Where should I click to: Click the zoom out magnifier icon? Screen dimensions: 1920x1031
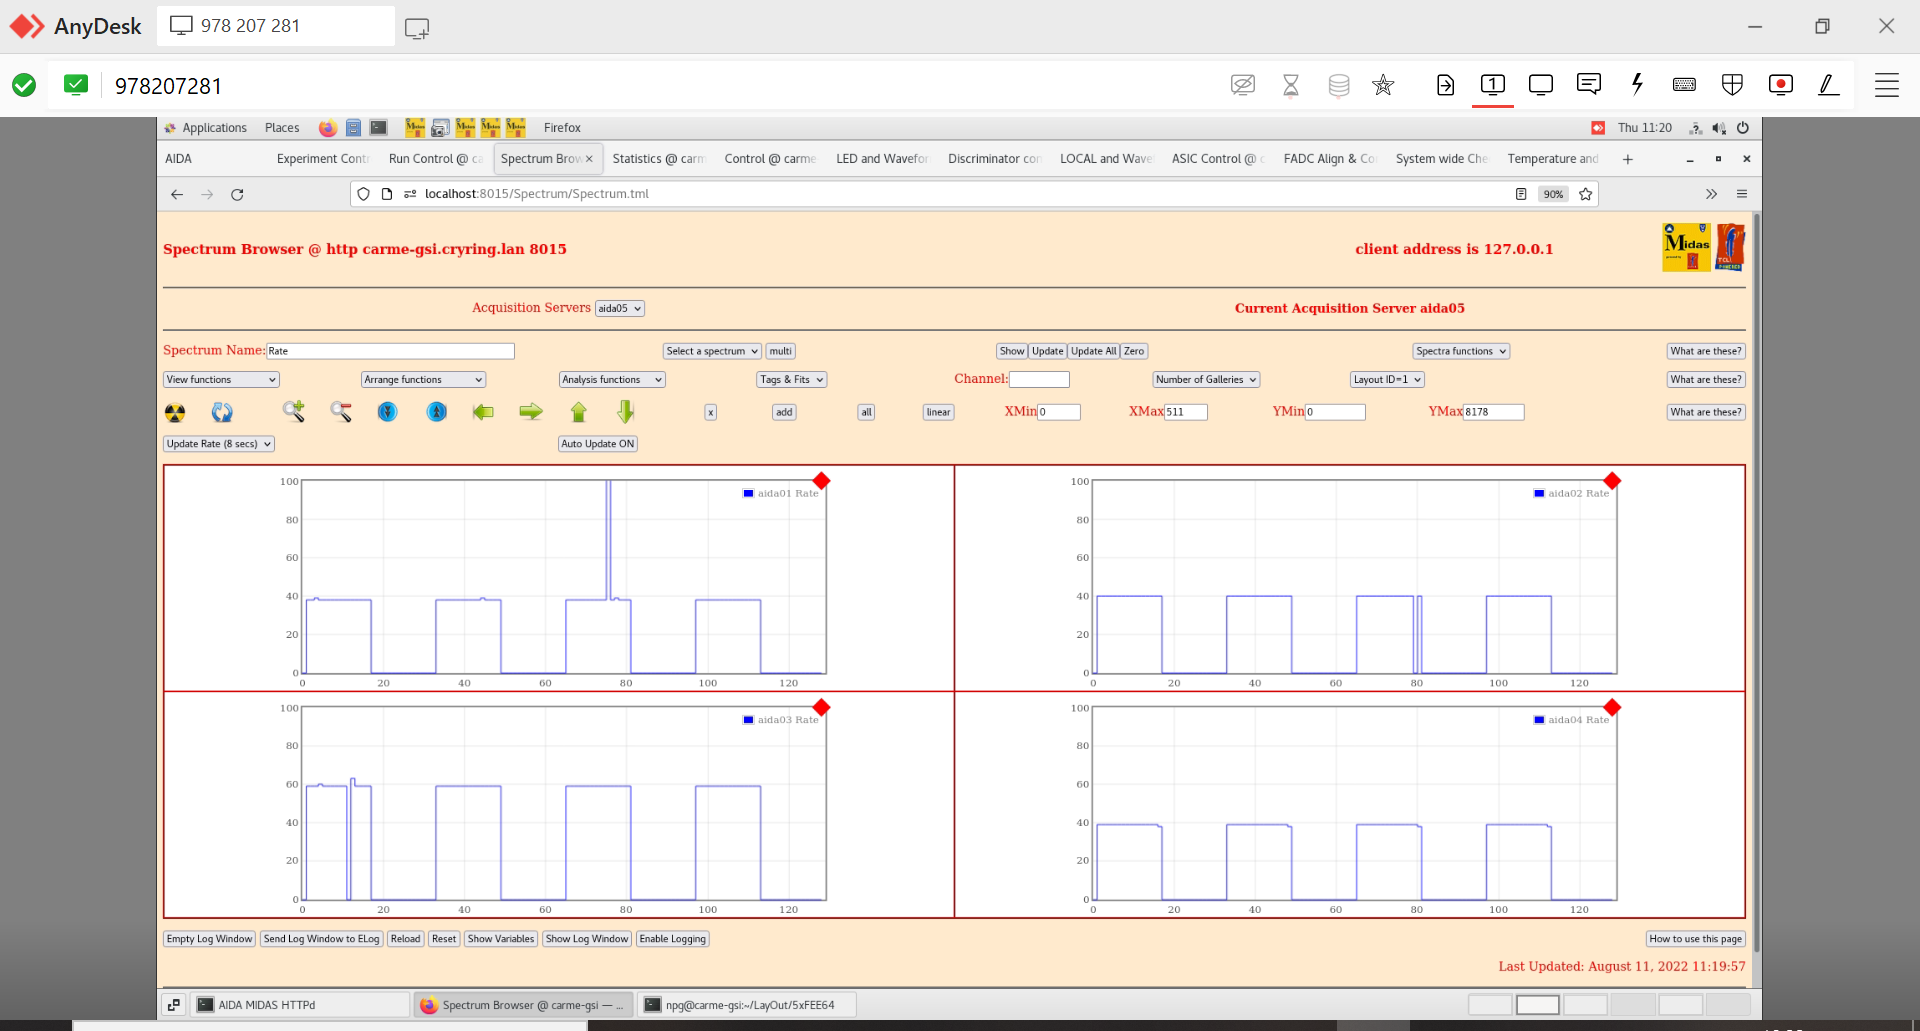[341, 411]
